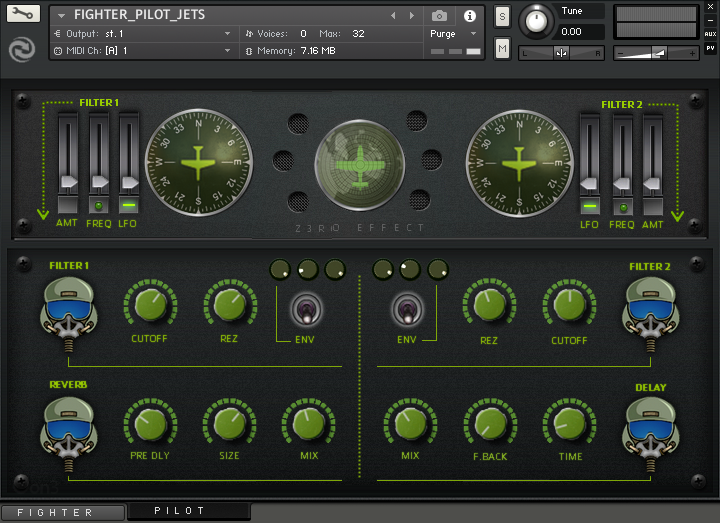Click the center radar plane display

click(360, 165)
